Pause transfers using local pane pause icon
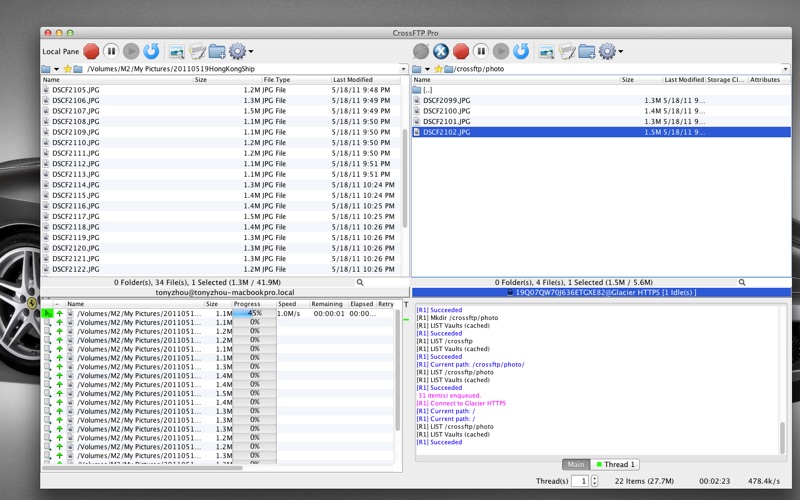 click(111, 51)
